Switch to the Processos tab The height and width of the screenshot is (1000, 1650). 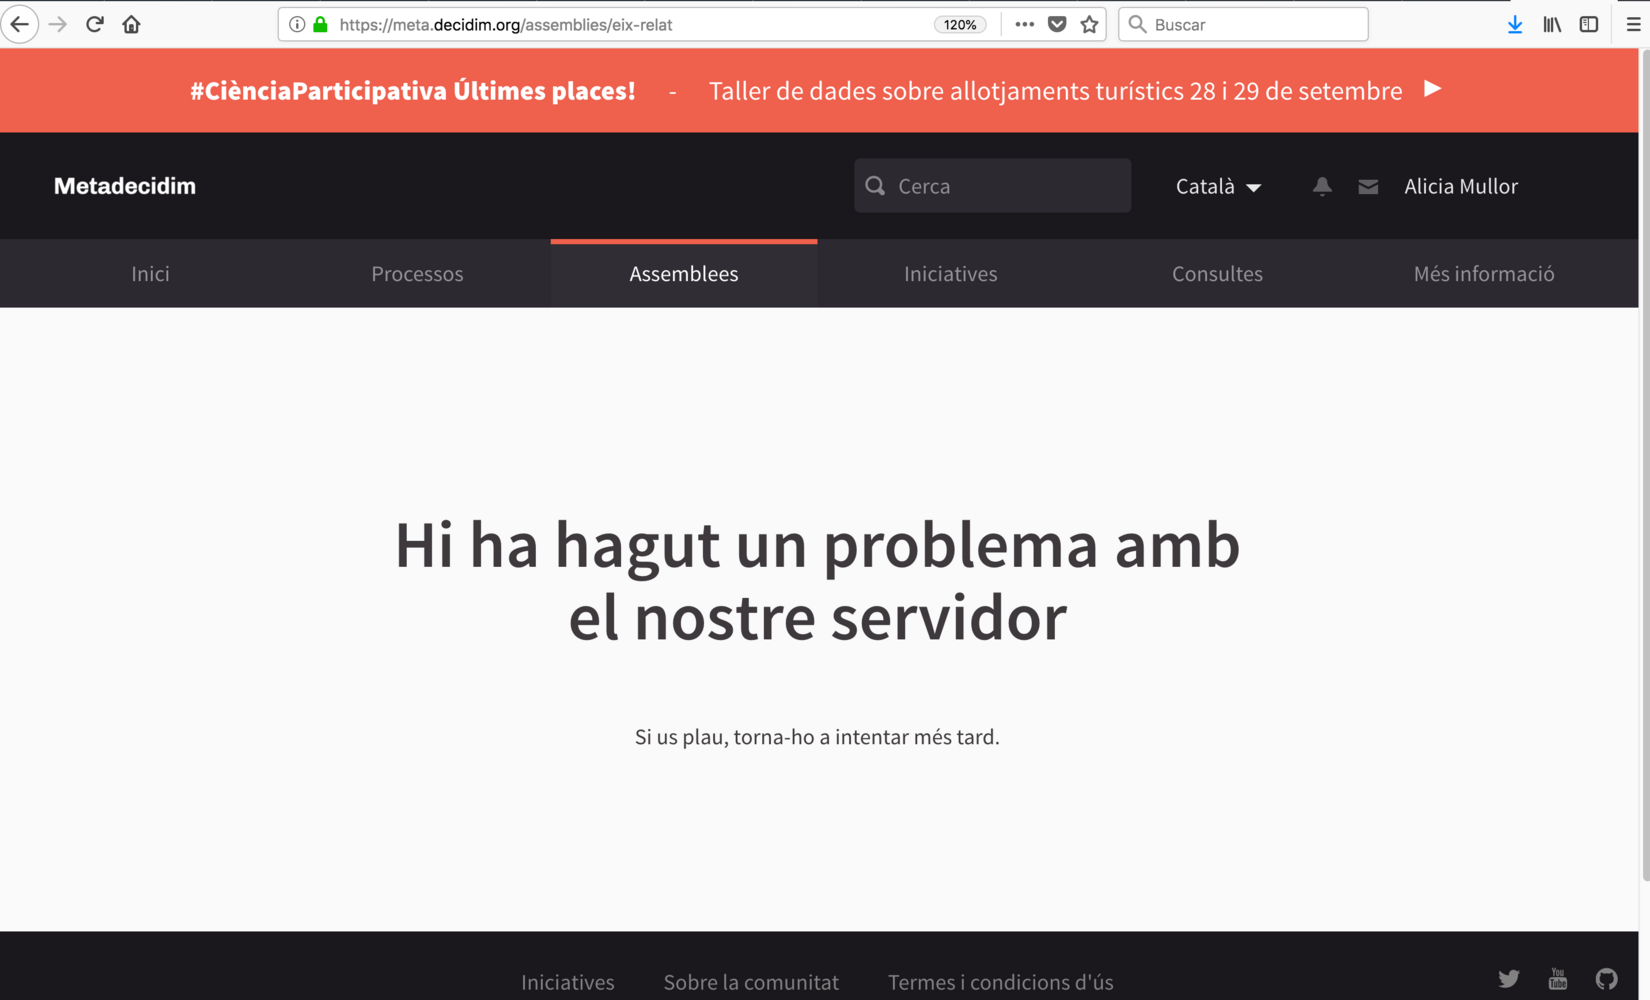click(x=417, y=273)
